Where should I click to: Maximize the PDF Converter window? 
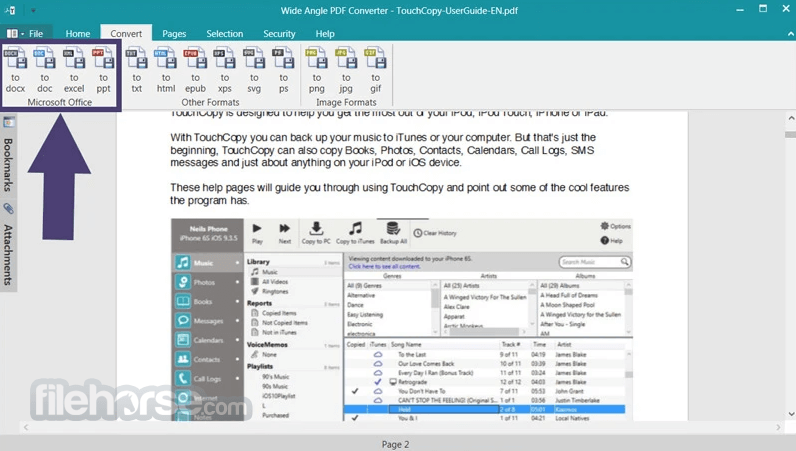(763, 9)
